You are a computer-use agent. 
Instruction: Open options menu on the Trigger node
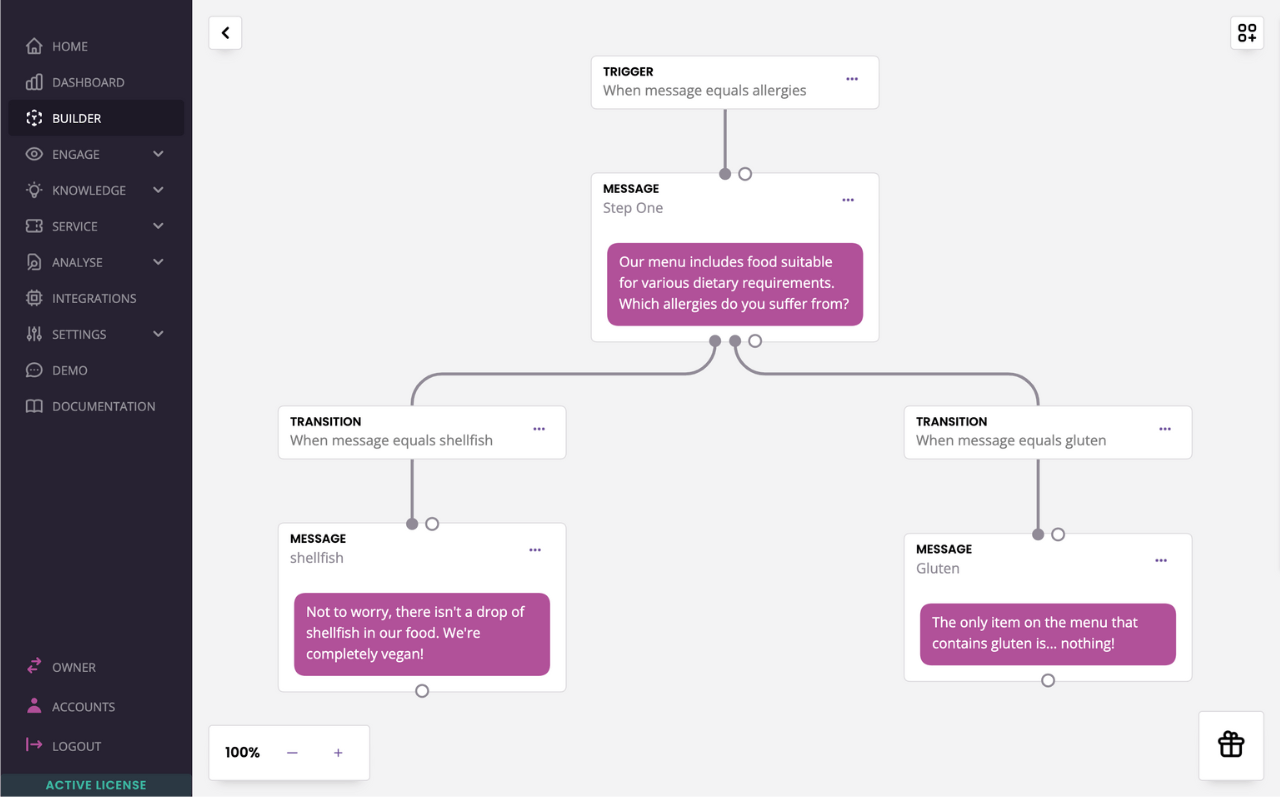pos(851,78)
